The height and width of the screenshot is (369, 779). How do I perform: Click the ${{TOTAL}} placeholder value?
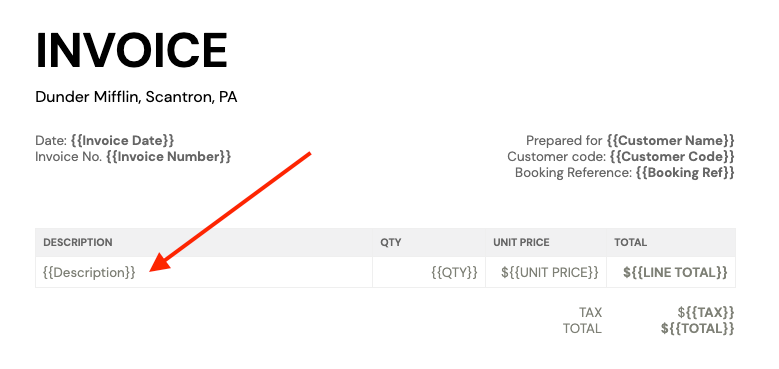(698, 328)
